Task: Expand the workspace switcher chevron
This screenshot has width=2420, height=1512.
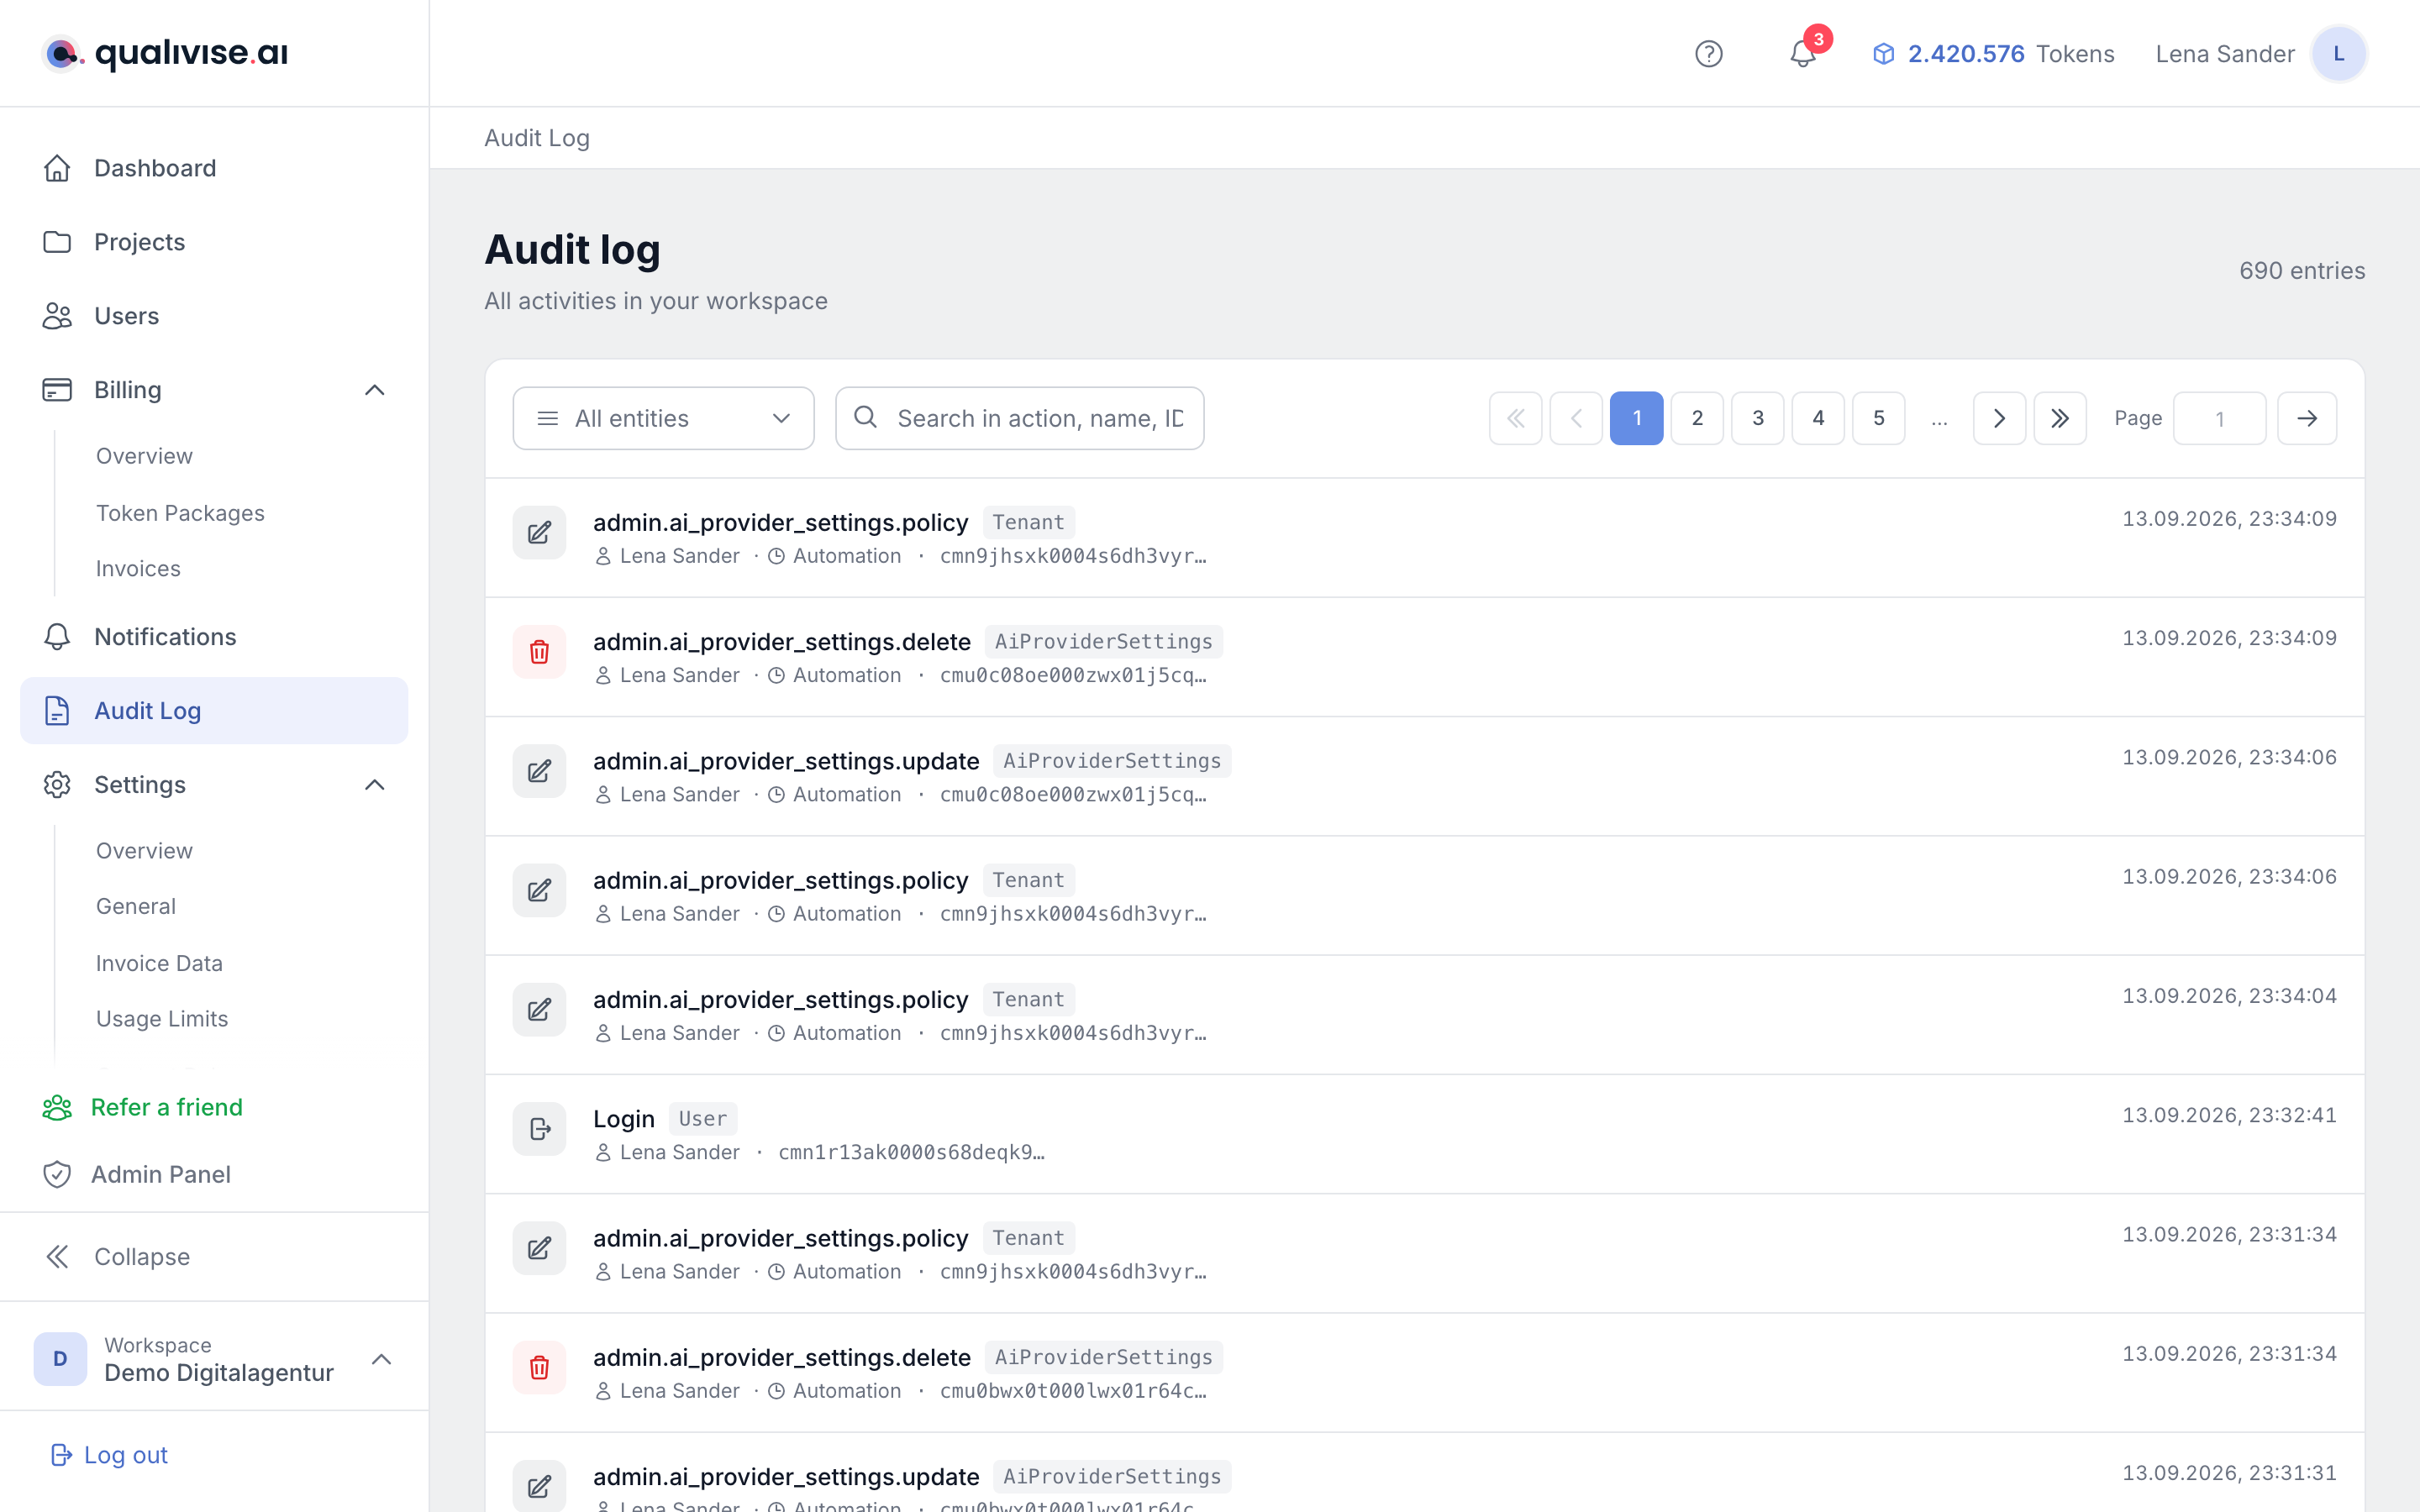Action: tap(381, 1359)
